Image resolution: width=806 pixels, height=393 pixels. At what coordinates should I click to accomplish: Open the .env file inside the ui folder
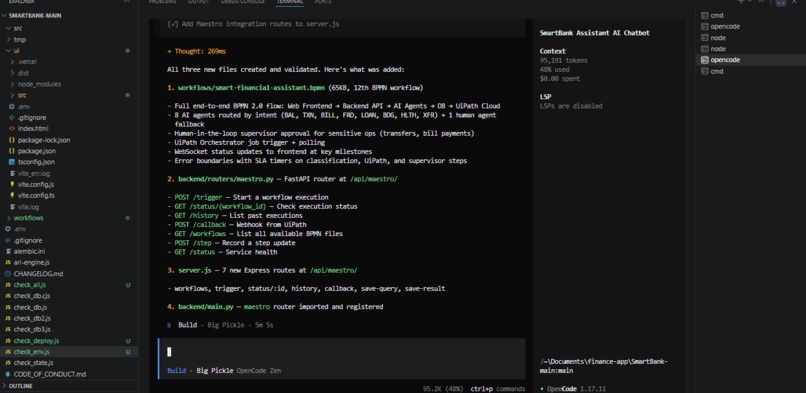tap(24, 106)
